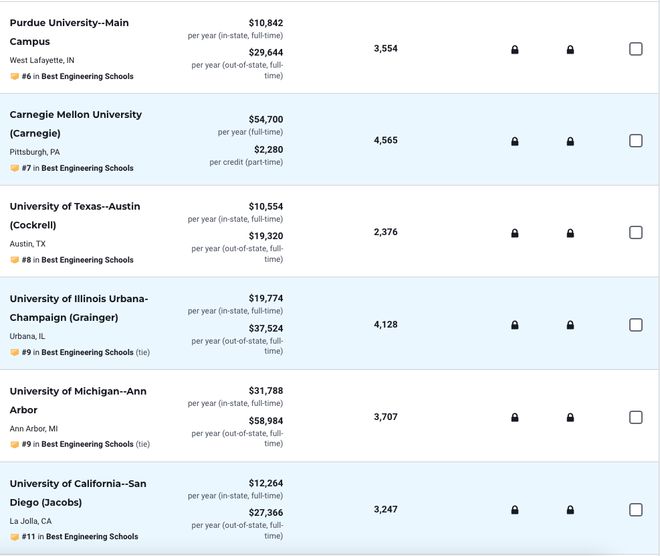
Task: Click second lock icon in Illinois Urbana-Champaign row
Action: 570,325
